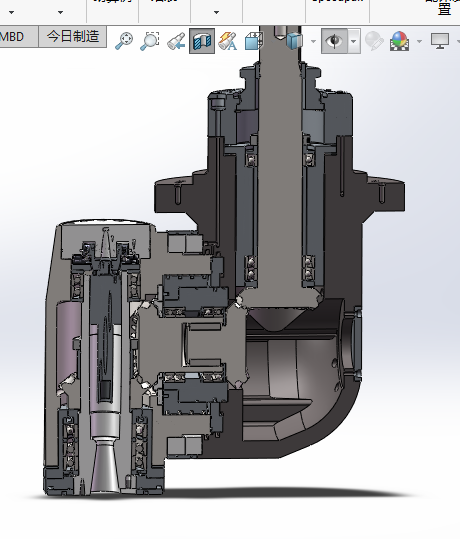Click the Apply Scene colored sphere icon
This screenshot has height=539, width=460.
pos(399,41)
